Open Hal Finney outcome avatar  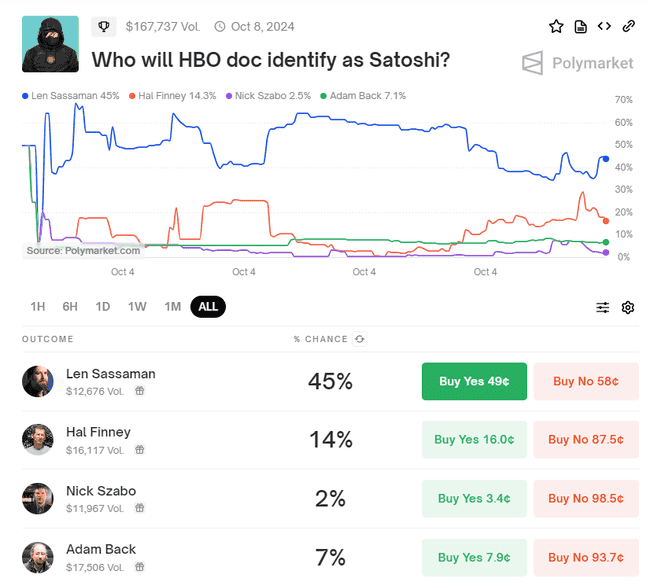tap(37, 439)
